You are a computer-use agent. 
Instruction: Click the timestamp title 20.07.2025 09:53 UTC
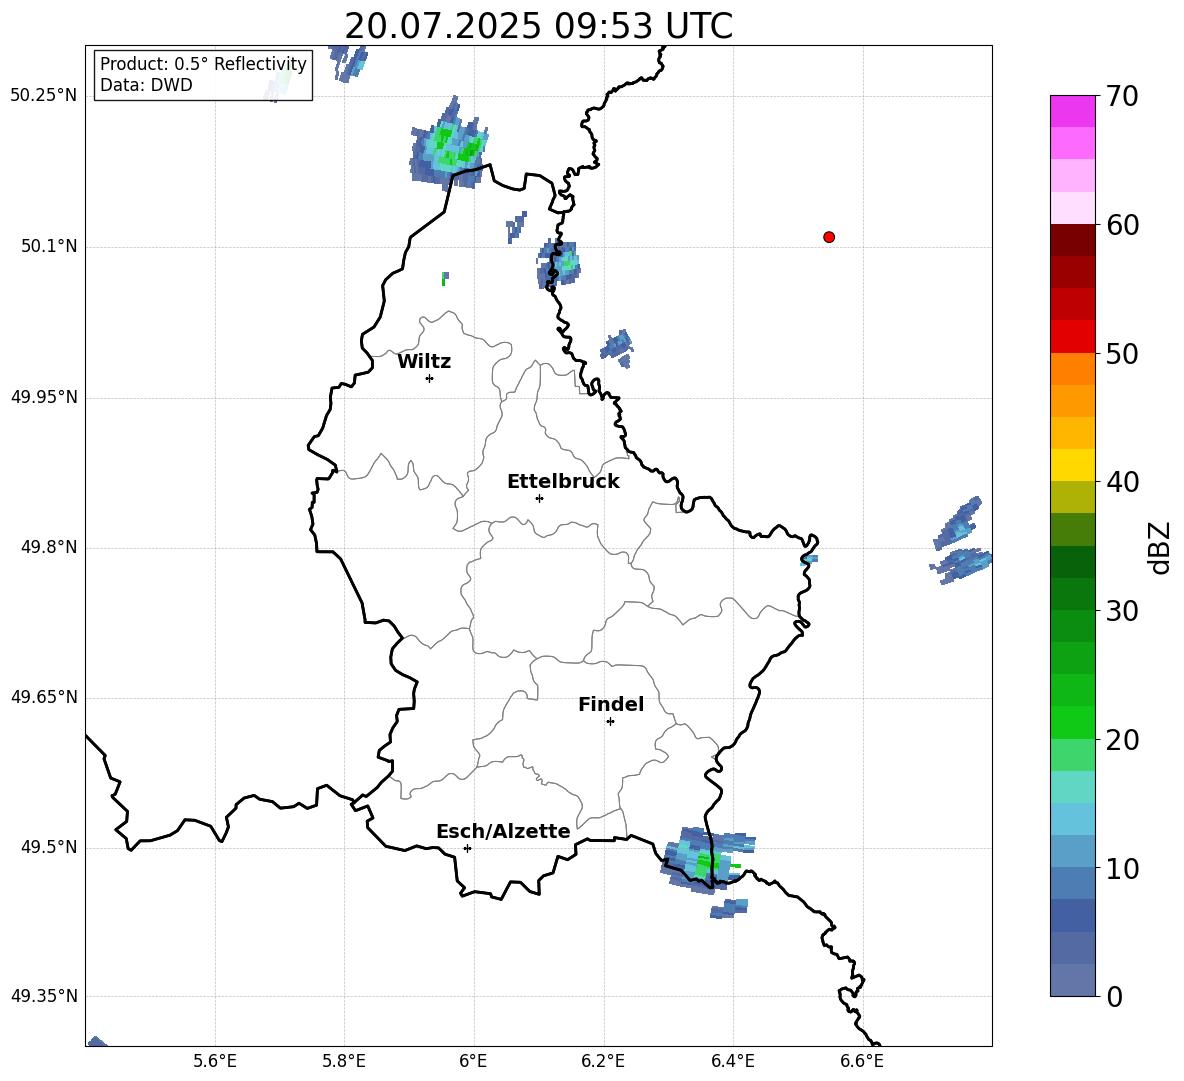pyautogui.click(x=538, y=26)
